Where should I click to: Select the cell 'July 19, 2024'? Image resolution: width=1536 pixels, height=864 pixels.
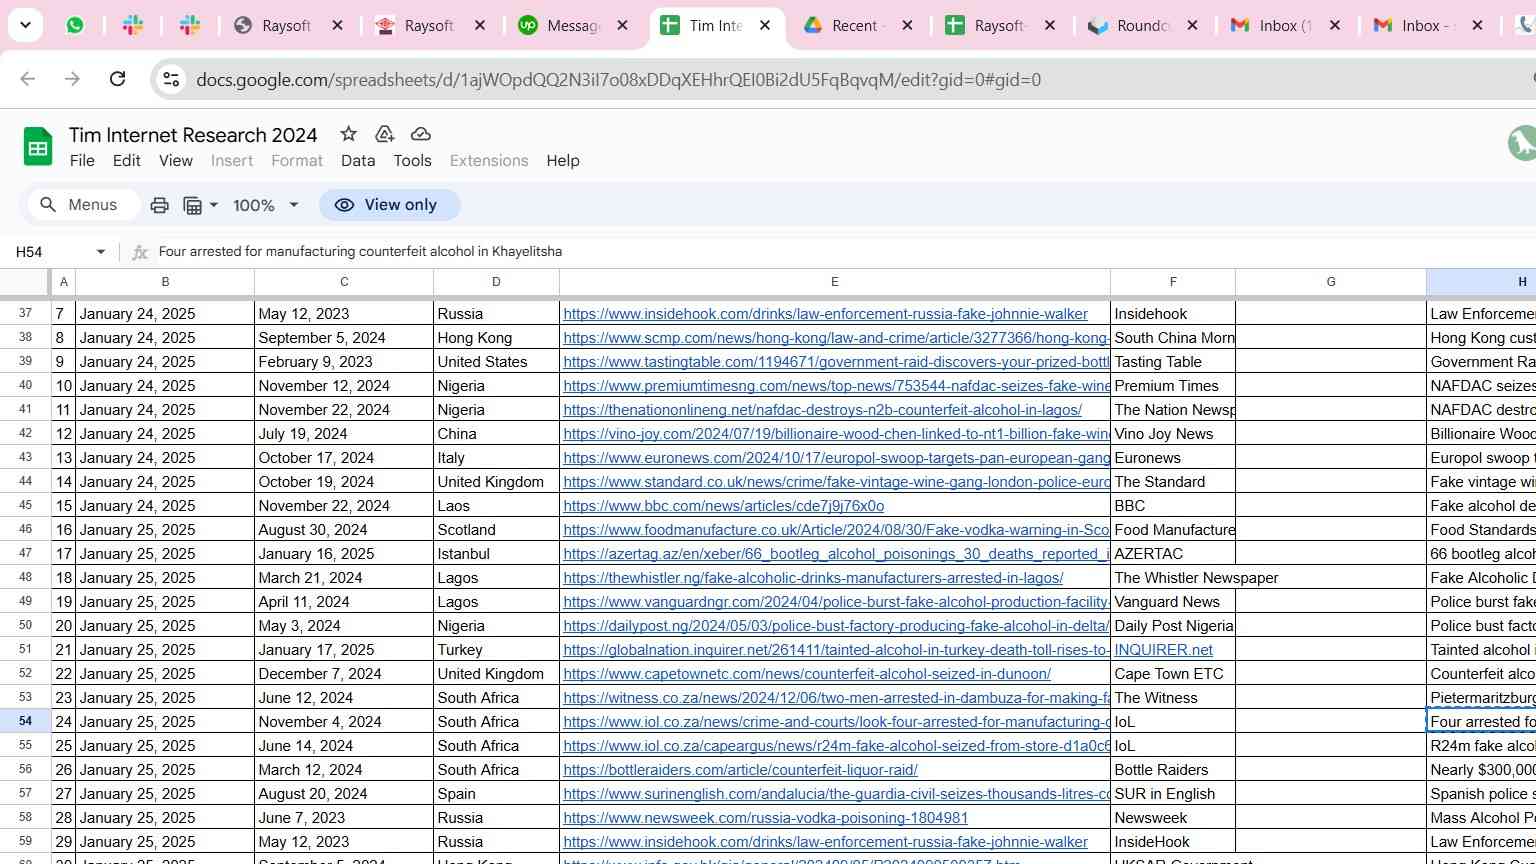pos(344,433)
